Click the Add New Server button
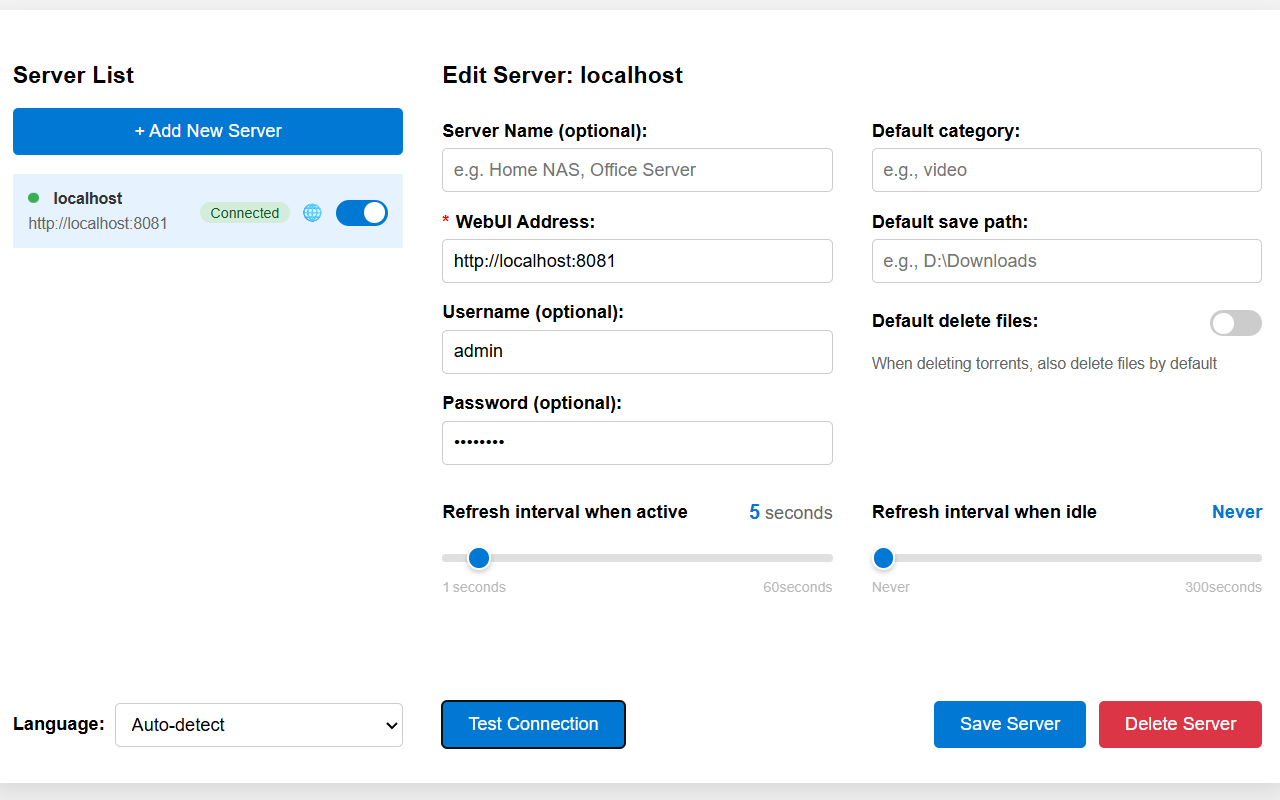 (x=208, y=131)
